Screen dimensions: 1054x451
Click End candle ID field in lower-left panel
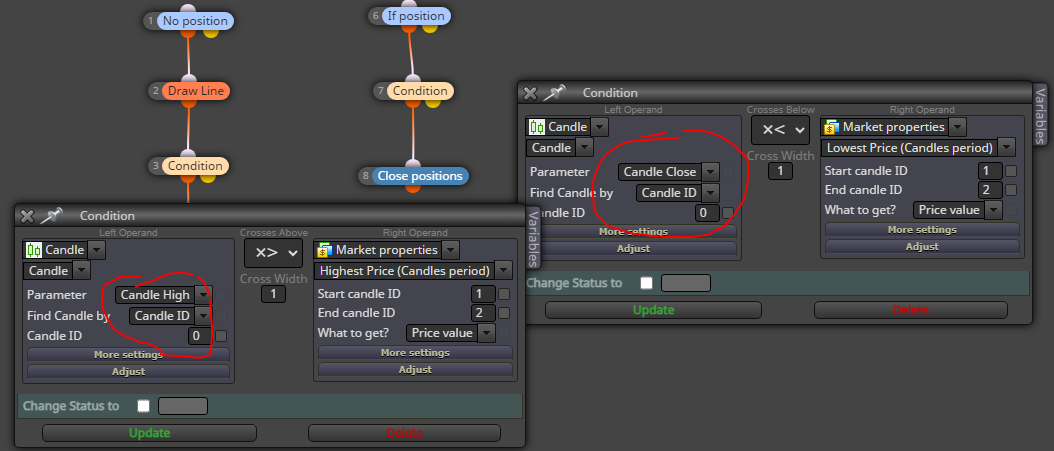pos(484,313)
